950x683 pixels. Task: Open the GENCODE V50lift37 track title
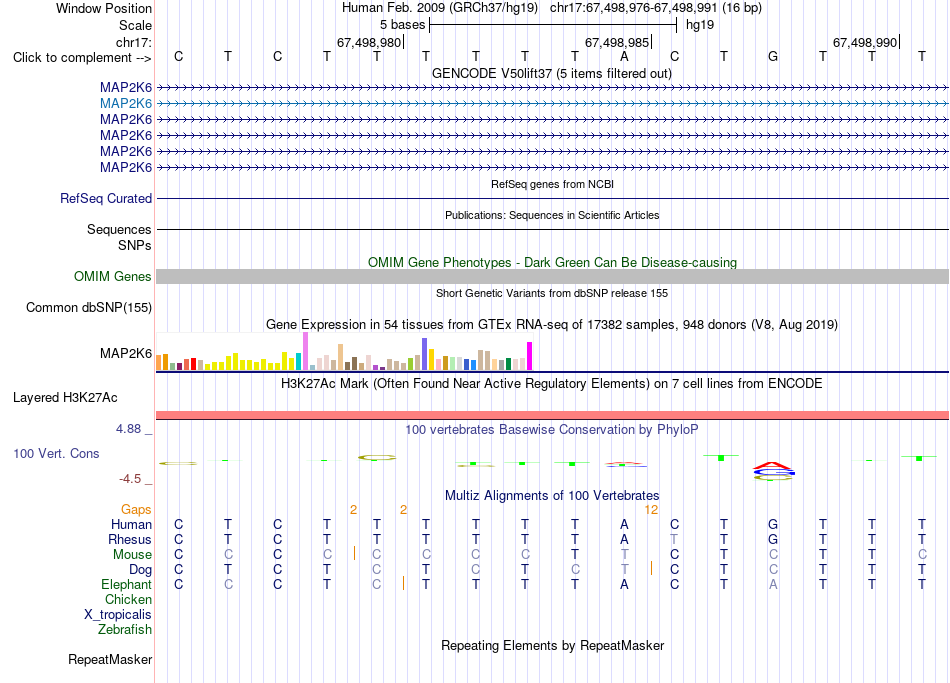tap(551, 73)
